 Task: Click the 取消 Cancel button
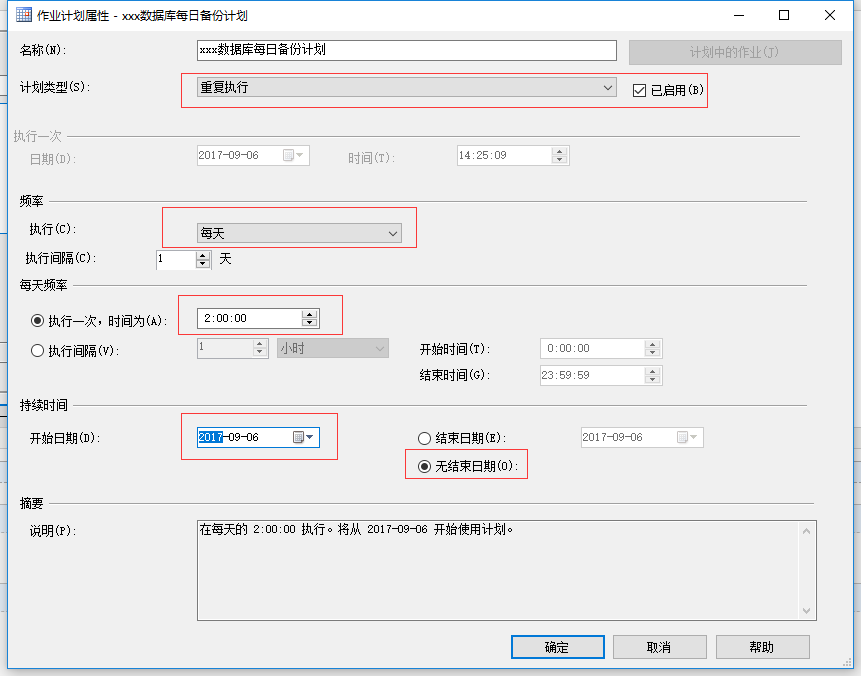659,647
